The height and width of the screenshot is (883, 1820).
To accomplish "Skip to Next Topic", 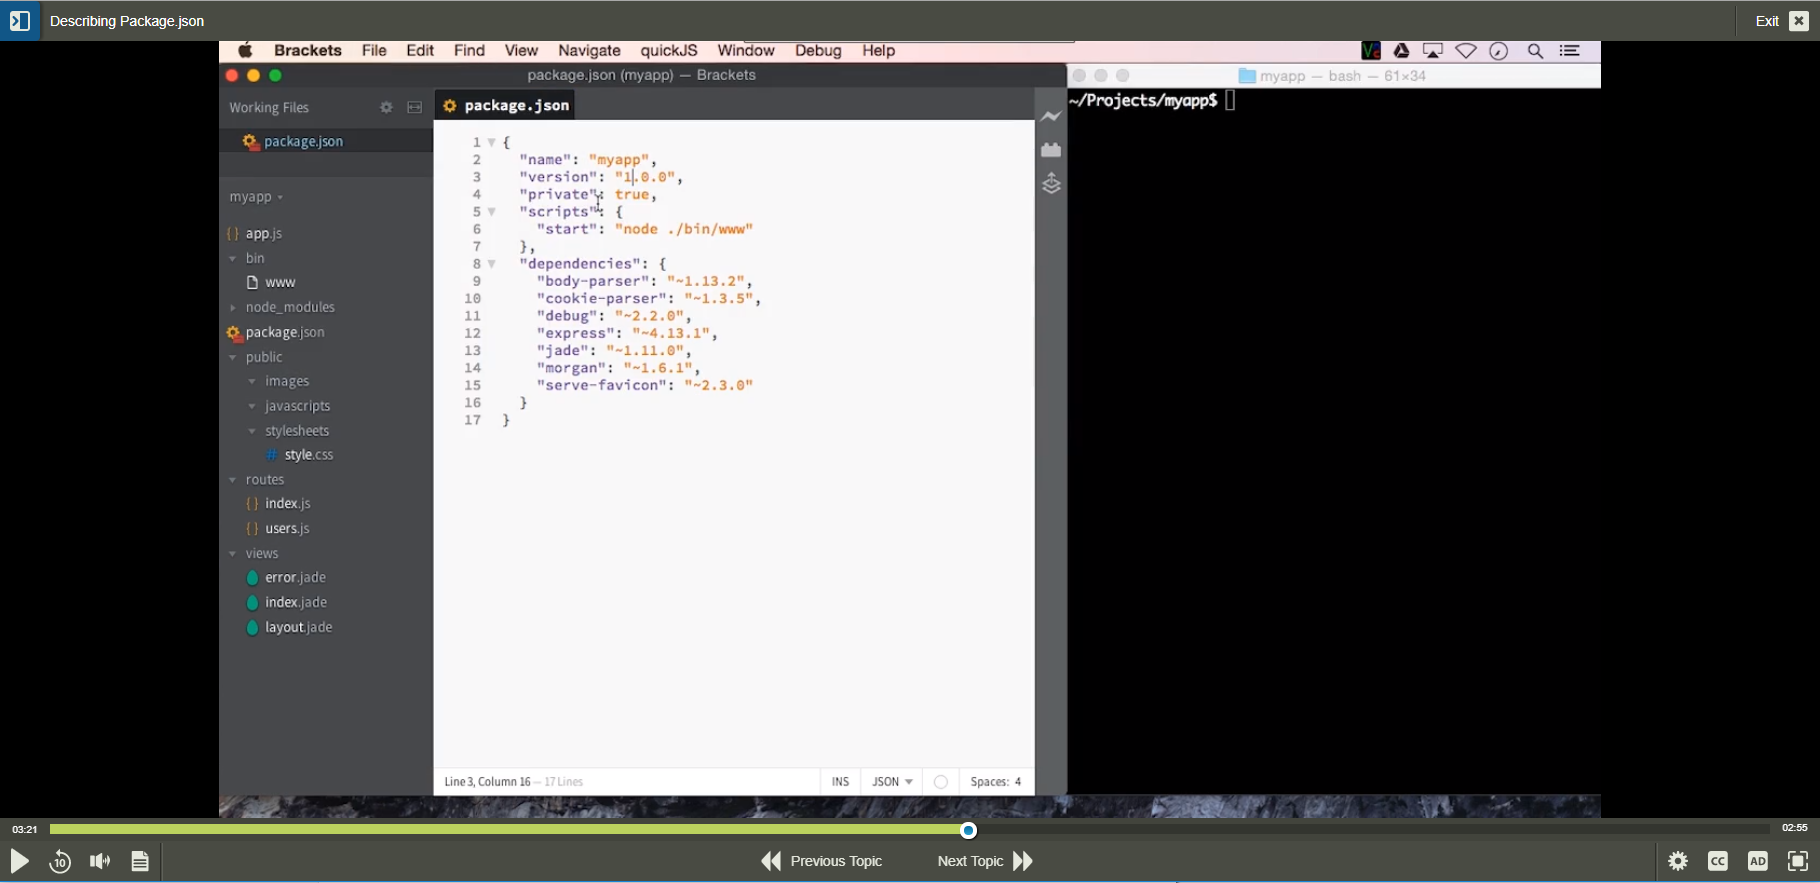I will [985, 861].
